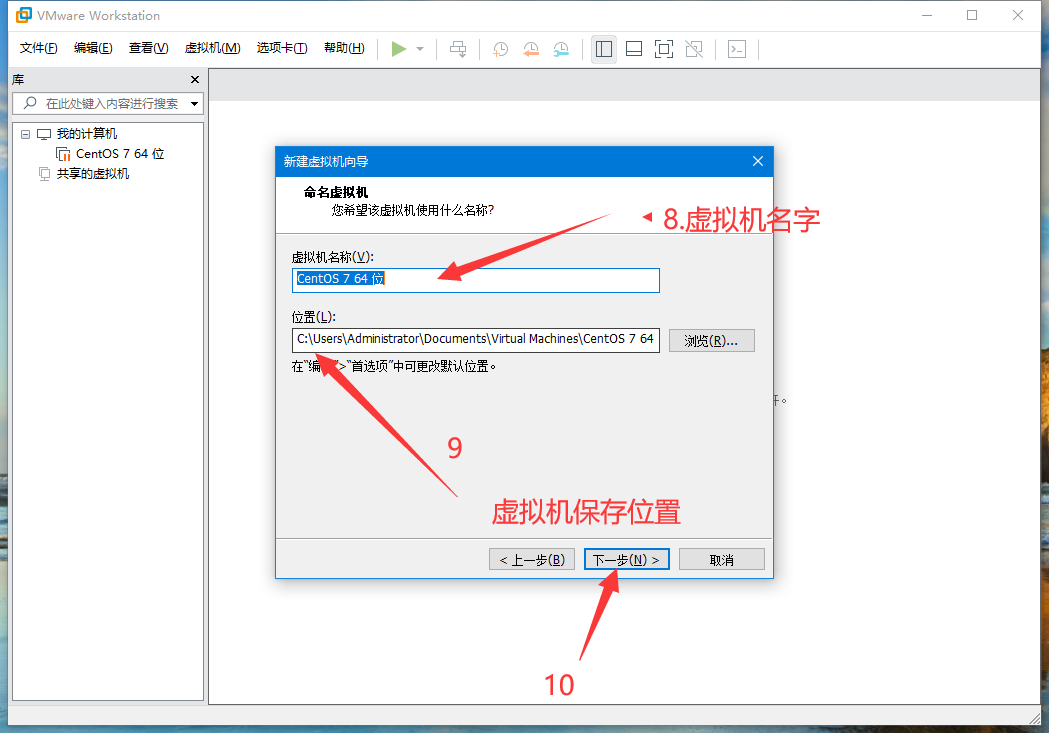Click the send Ctrl+Alt+Del toolbar icon
This screenshot has width=1049, height=733.
pyautogui.click(x=458, y=49)
